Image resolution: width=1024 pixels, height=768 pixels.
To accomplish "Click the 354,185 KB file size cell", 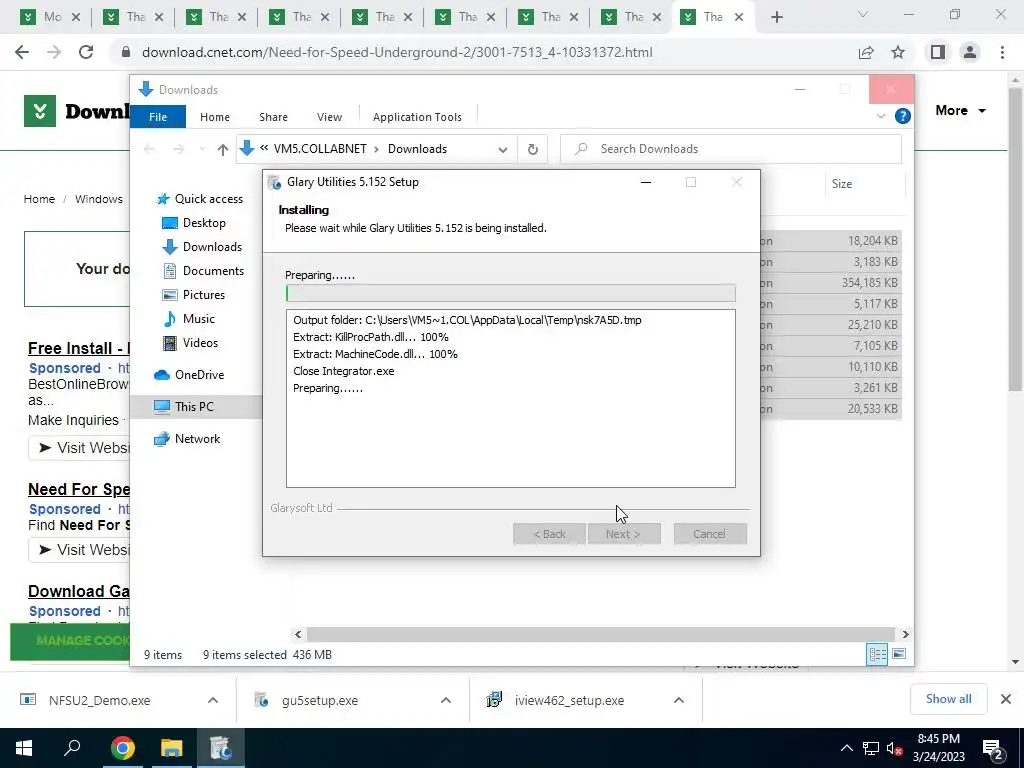I will pyautogui.click(x=869, y=283).
